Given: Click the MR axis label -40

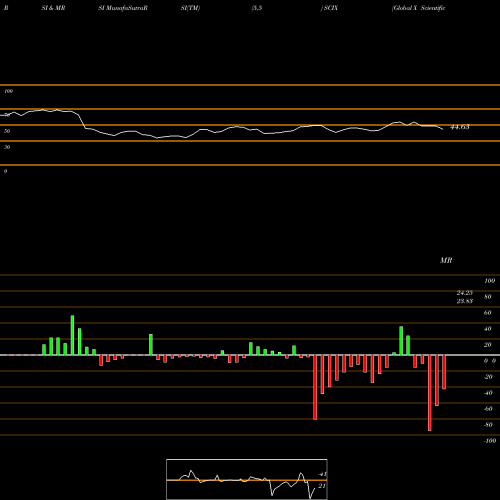Looking at the screenshot, I should pyautogui.click(x=488, y=393).
